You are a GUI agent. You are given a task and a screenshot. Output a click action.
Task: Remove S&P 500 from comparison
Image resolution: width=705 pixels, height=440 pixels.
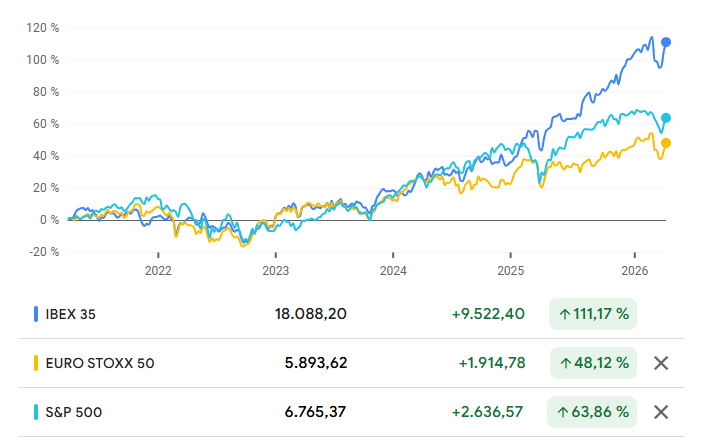pyautogui.click(x=660, y=412)
